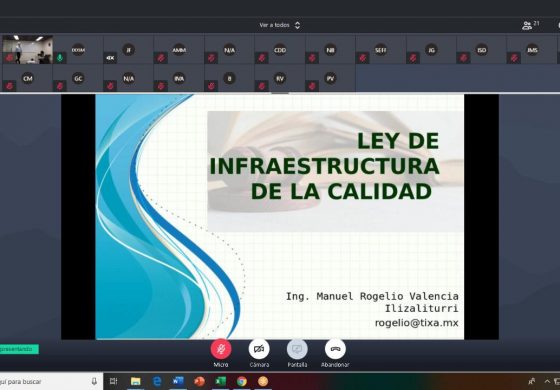Image resolution: width=560 pixels, height=390 pixels.
Task: Click the green active microphone icon on the DOSM tile
Action: pos(60,58)
